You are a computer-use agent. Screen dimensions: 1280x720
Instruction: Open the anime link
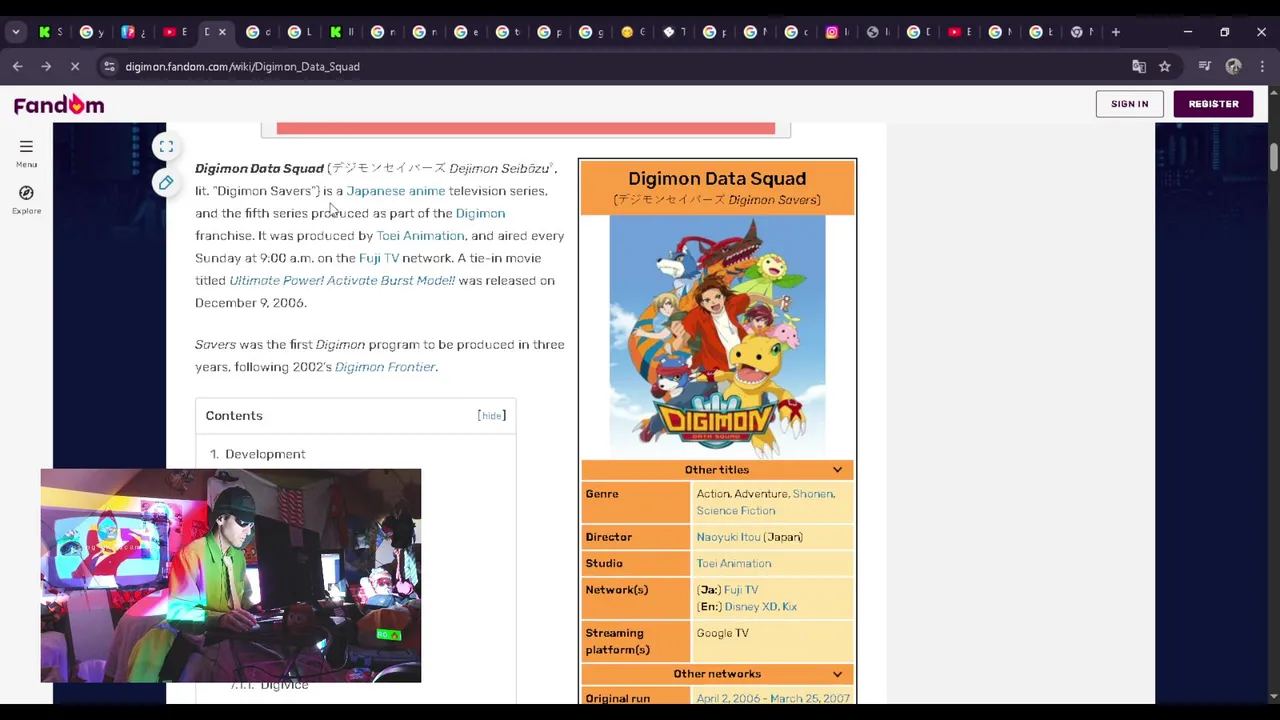click(x=427, y=191)
